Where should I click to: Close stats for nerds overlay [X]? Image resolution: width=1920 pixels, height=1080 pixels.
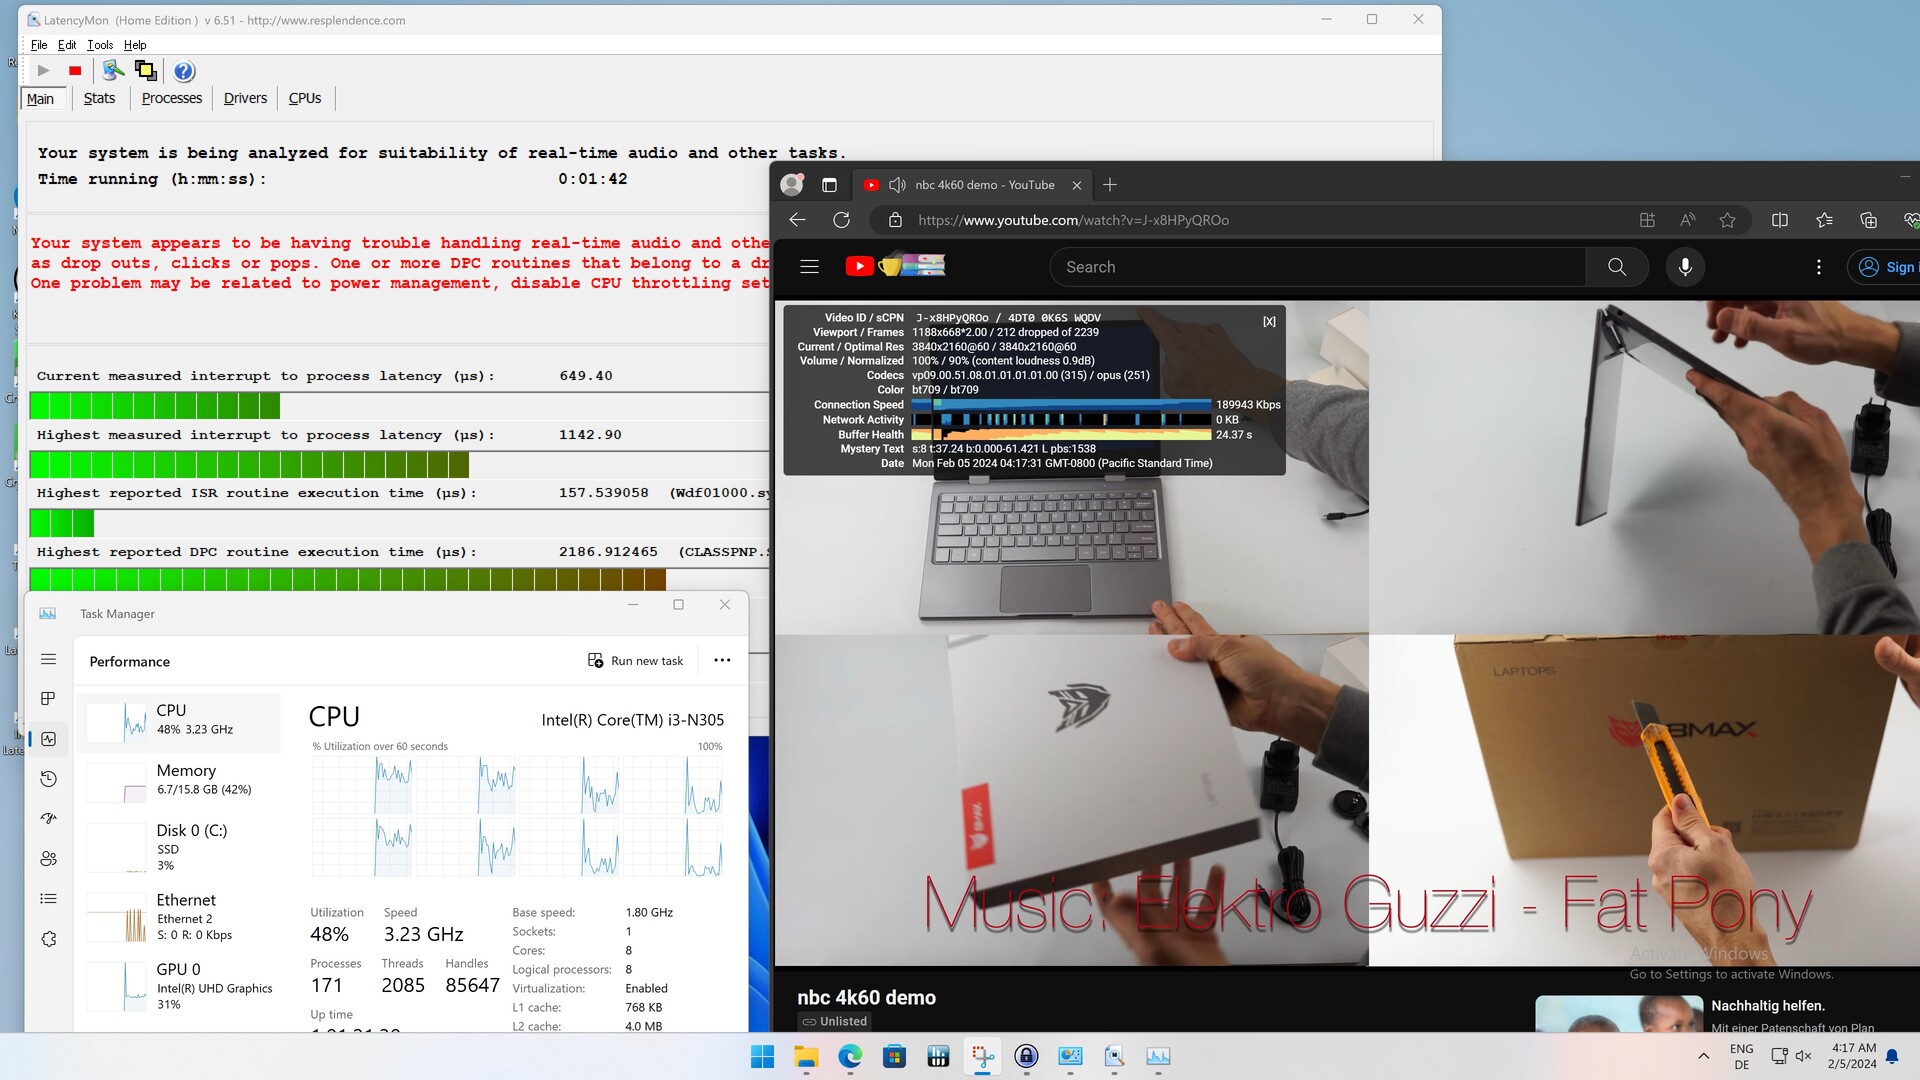click(1269, 321)
